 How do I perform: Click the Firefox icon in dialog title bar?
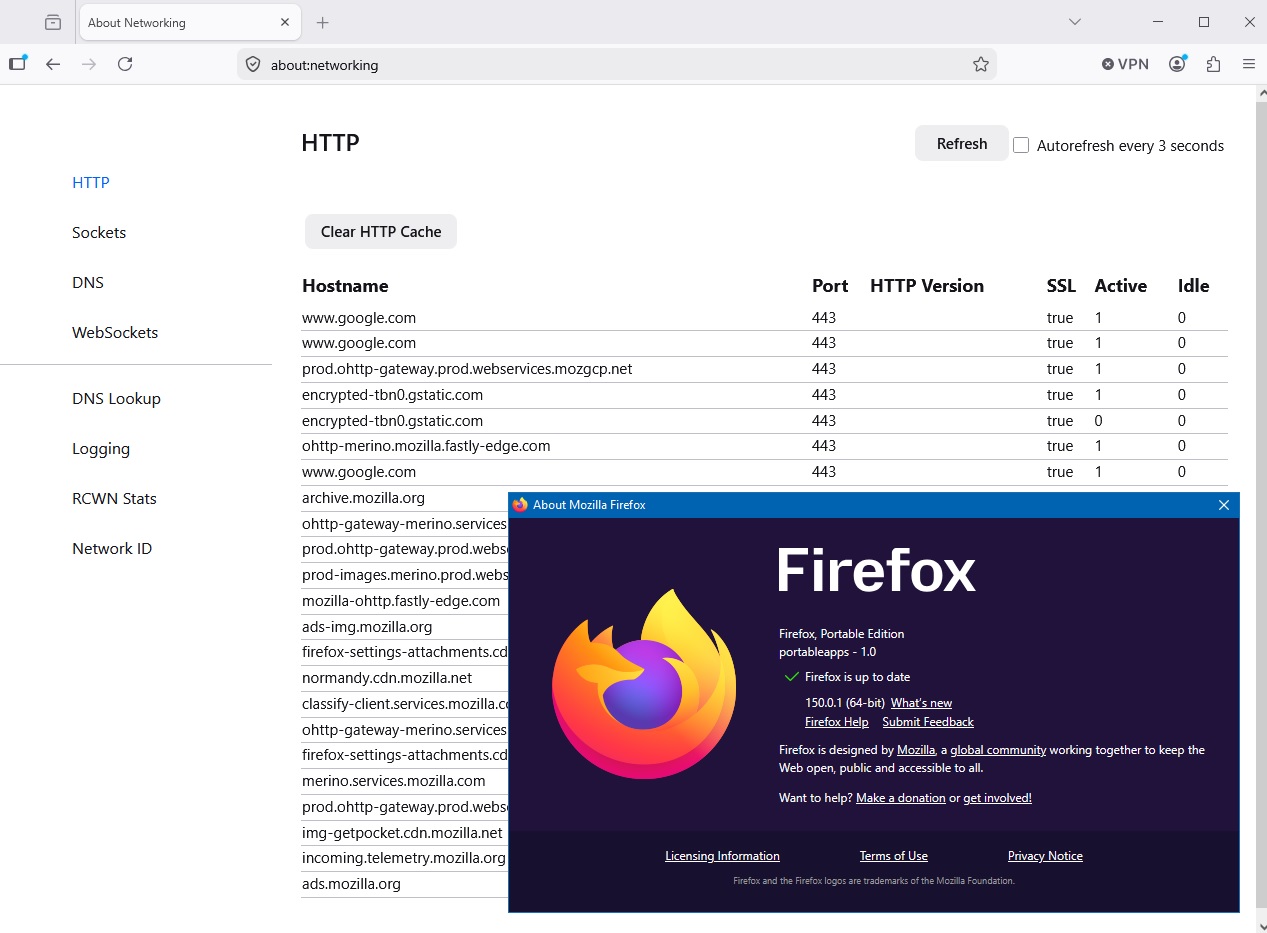tap(520, 505)
